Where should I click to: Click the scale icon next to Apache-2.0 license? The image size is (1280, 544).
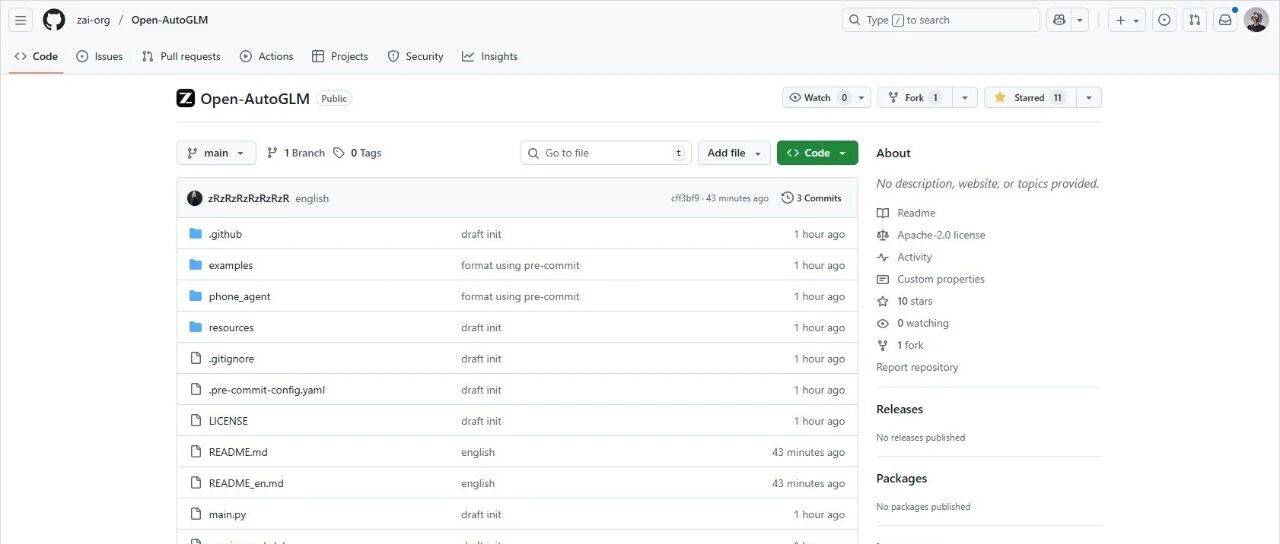pyautogui.click(x=882, y=235)
